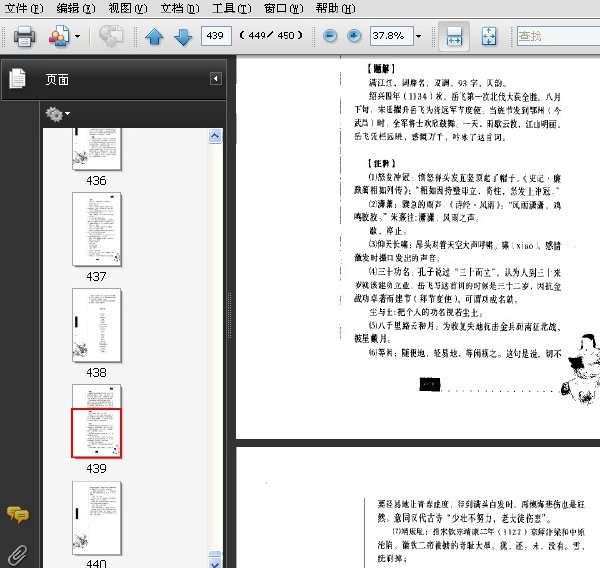Expand dropdown arrow next to share icon
This screenshot has width=600, height=568.
click(x=78, y=36)
